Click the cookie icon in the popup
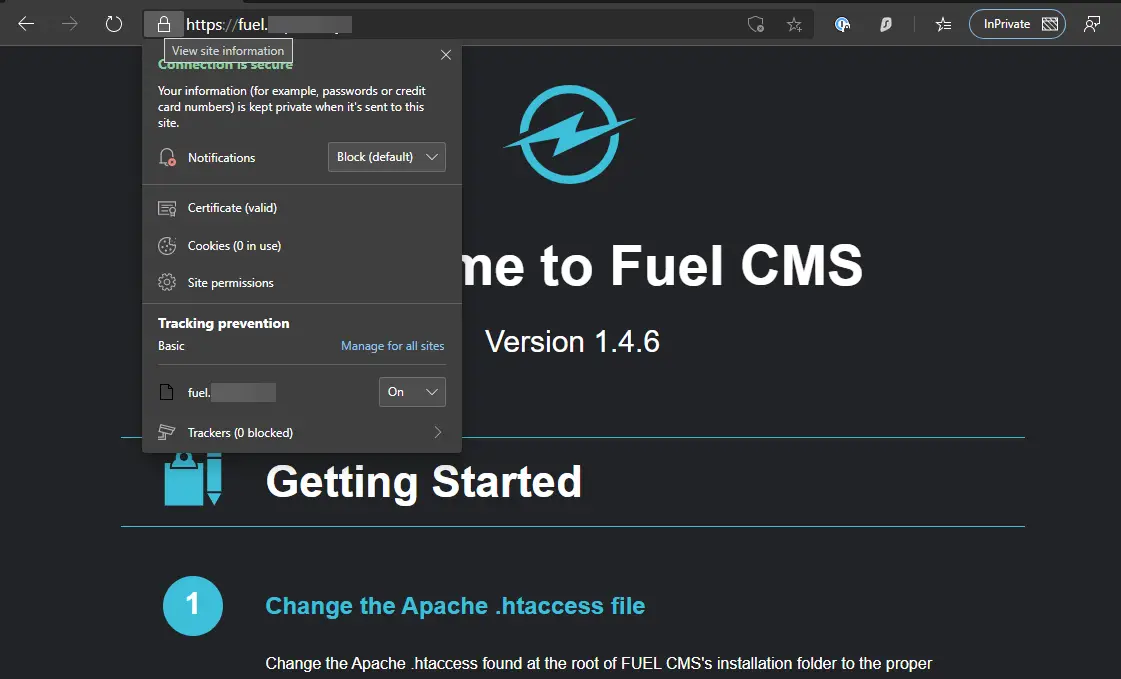Image resolution: width=1121 pixels, height=679 pixels. (167, 246)
